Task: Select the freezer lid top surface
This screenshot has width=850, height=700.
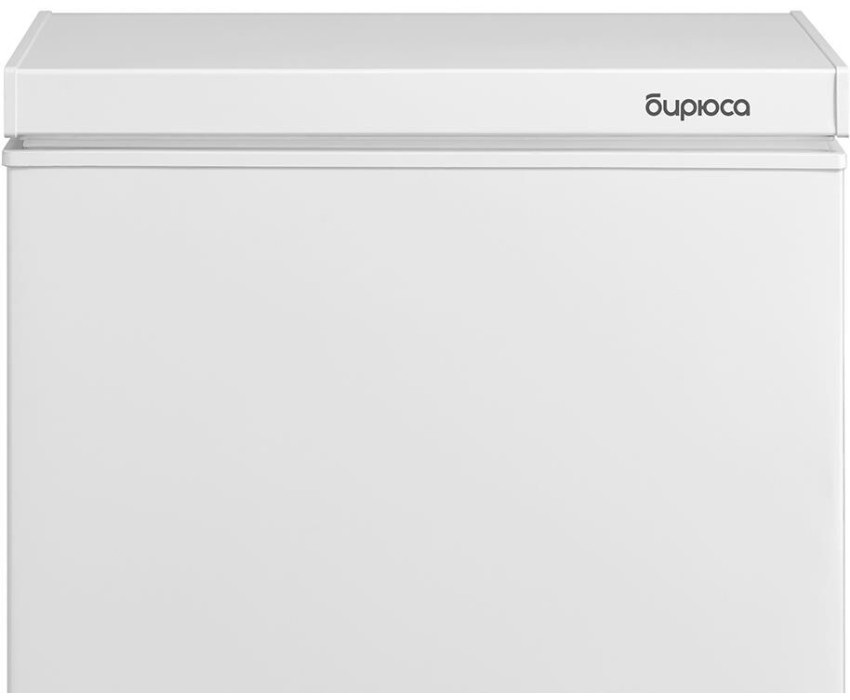Action: [426, 41]
